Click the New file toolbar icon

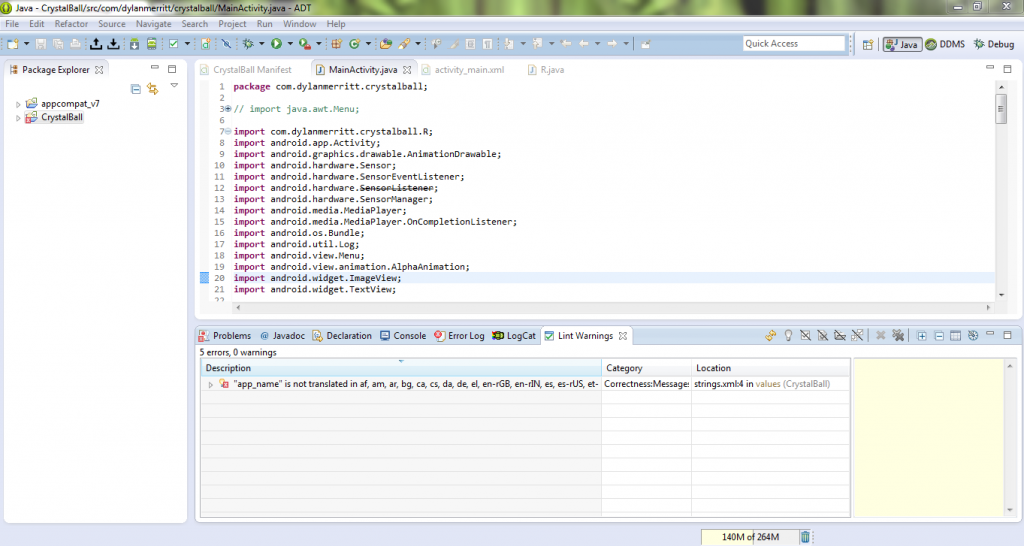coord(12,44)
